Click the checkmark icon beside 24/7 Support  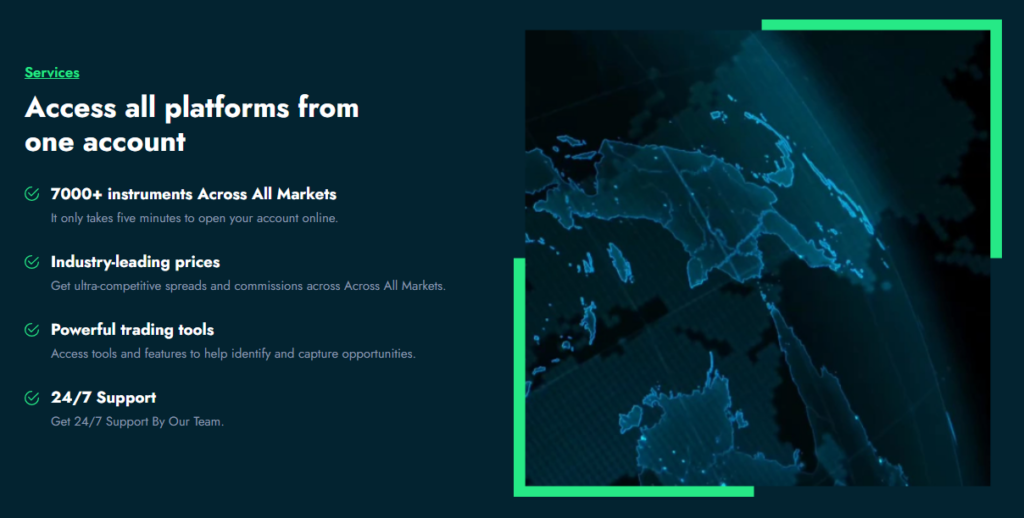(32, 398)
